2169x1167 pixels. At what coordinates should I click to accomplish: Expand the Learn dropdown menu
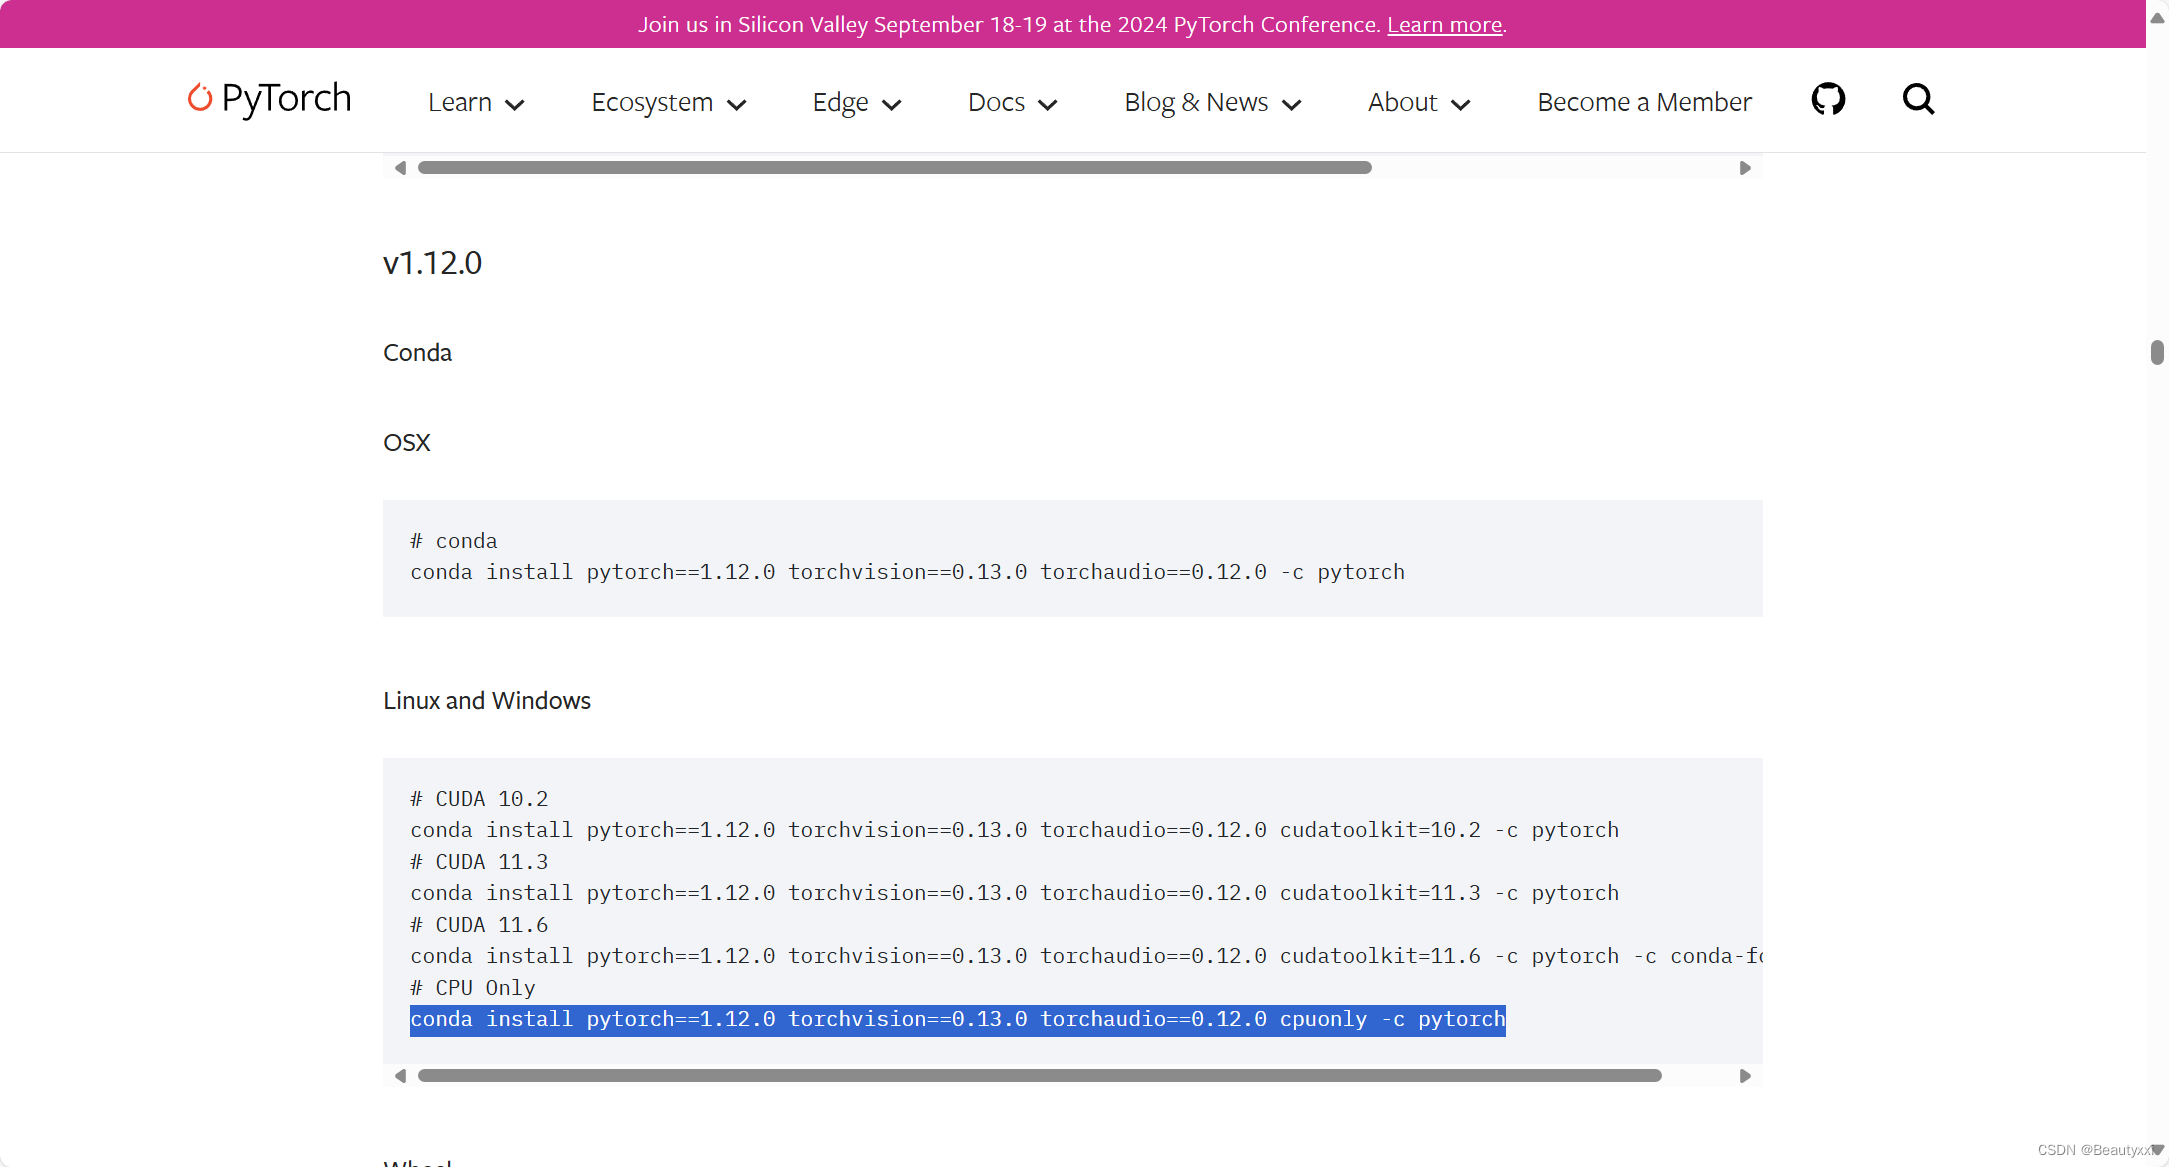tap(476, 102)
